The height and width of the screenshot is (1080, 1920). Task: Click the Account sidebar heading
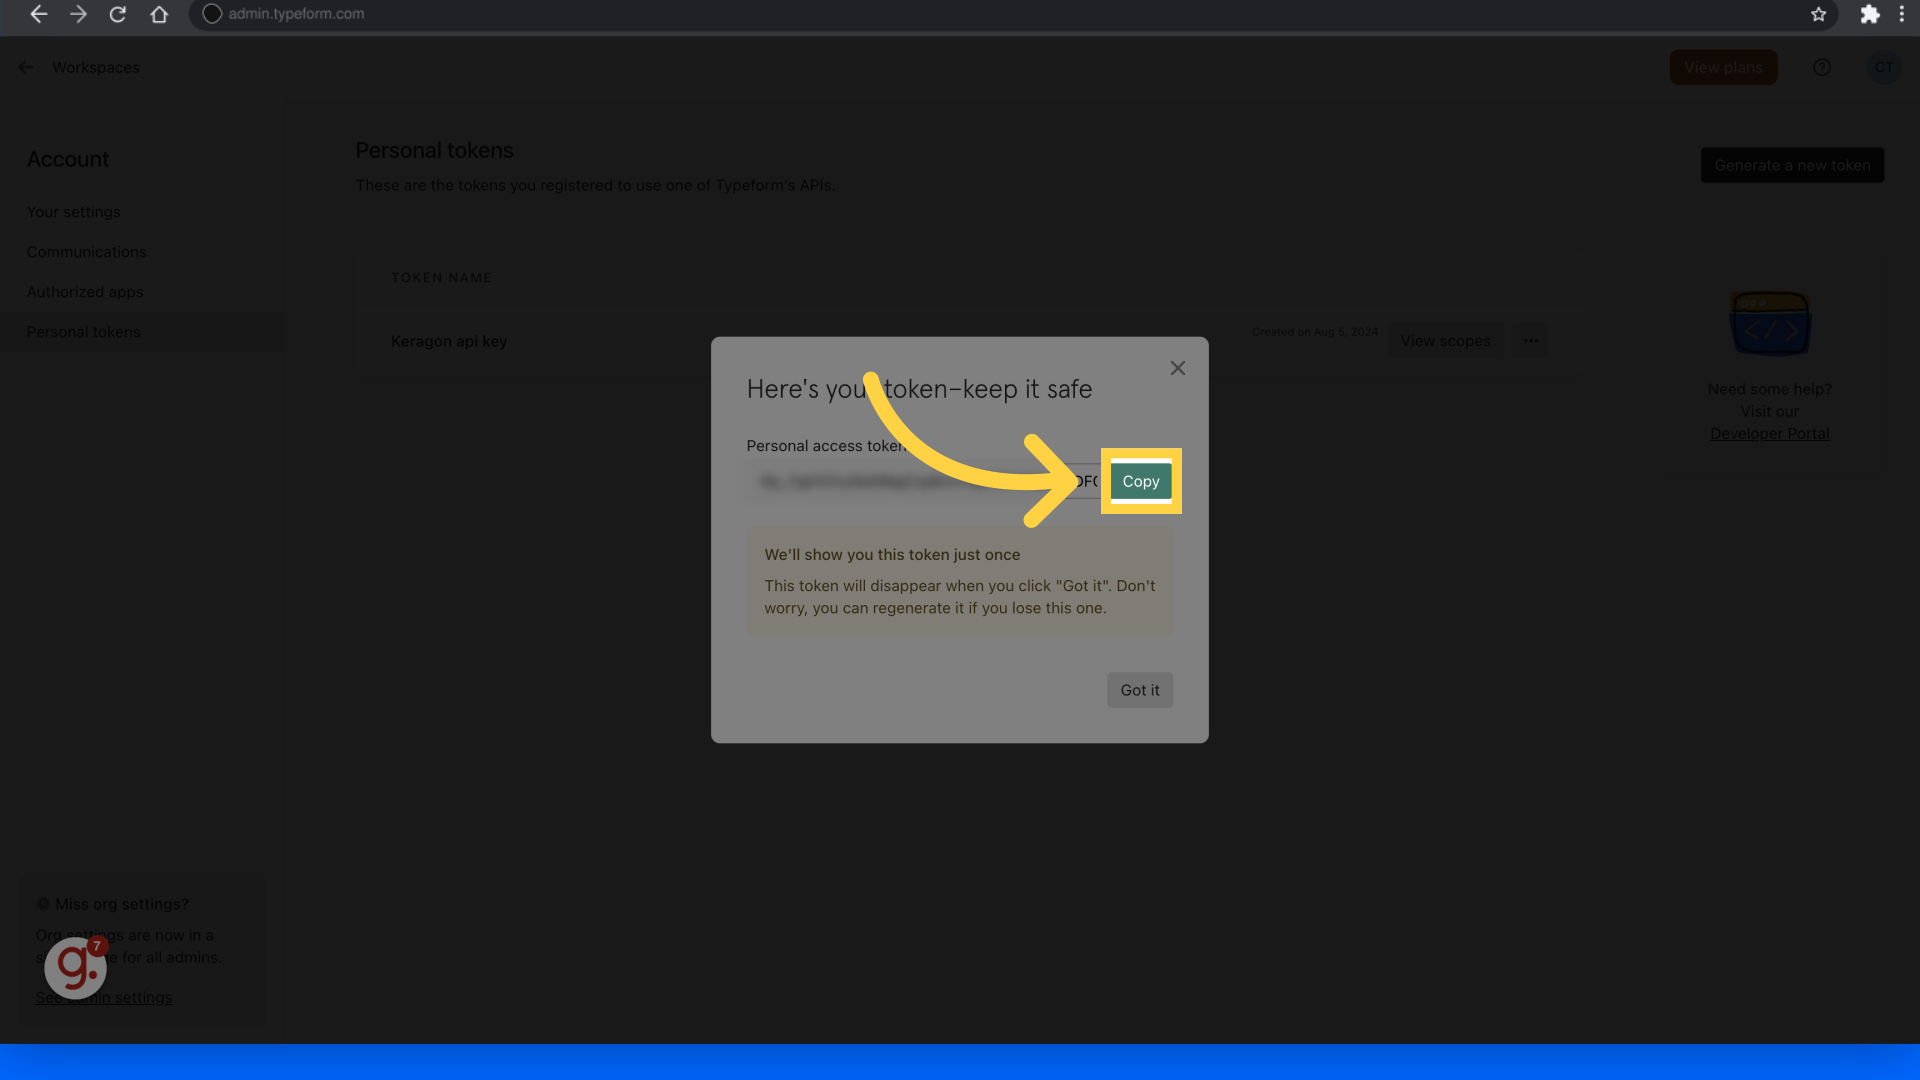67,159
